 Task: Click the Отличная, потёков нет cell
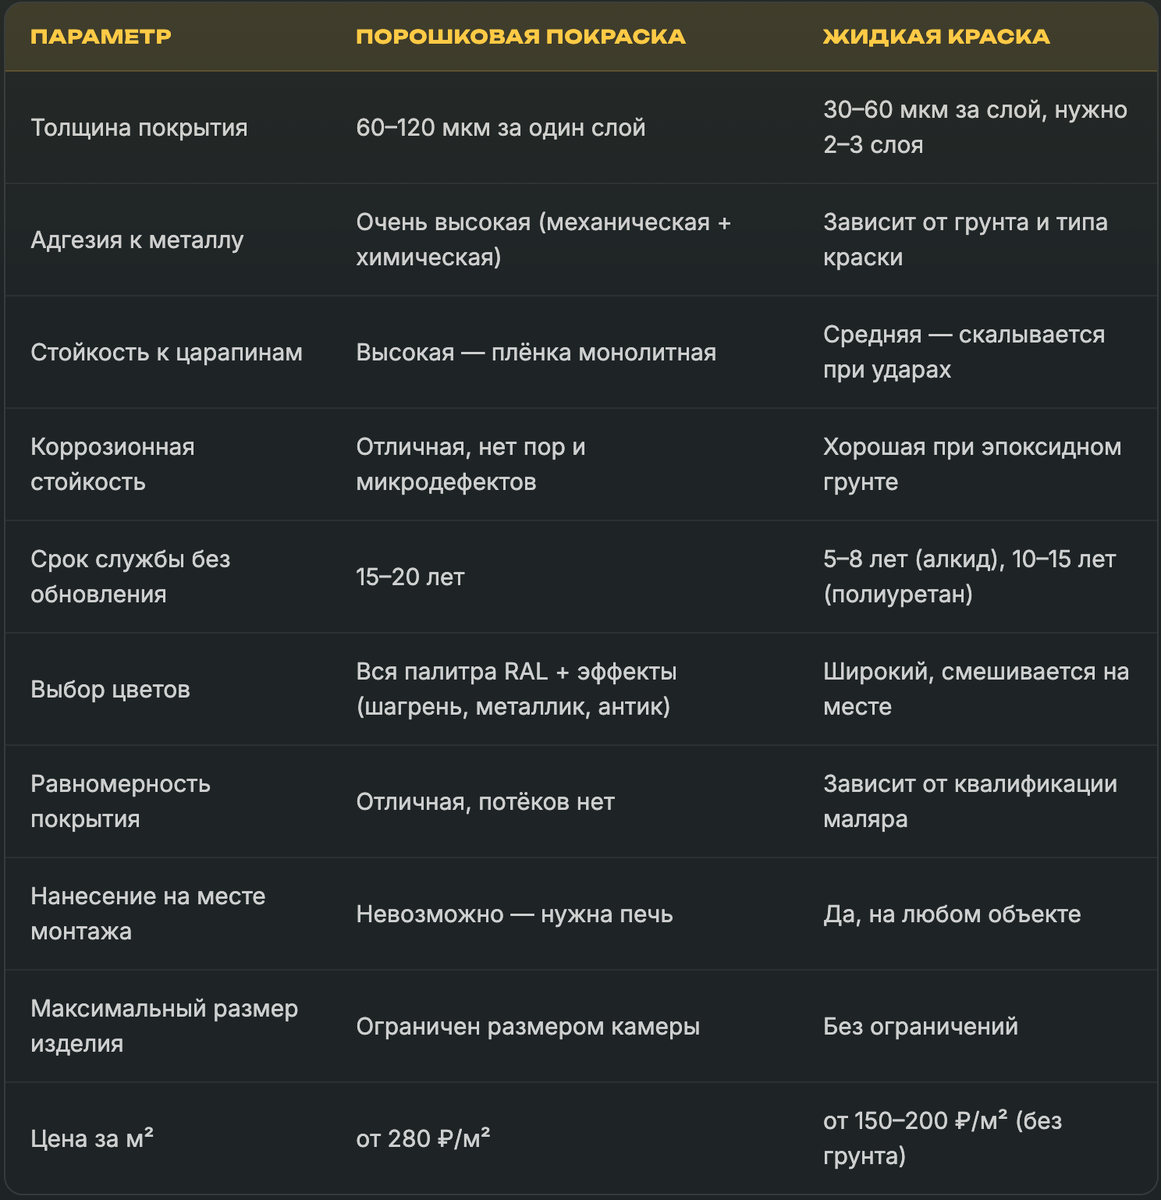coord(485,802)
